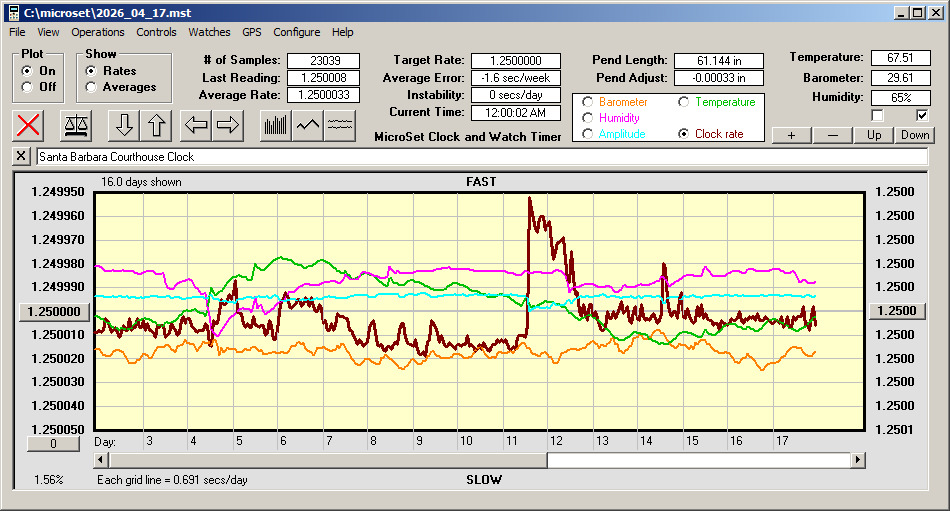Image resolution: width=950 pixels, height=511 pixels.
Task: Click the Santa Barbara Courthouse Clock text field
Action: [x=480, y=157]
